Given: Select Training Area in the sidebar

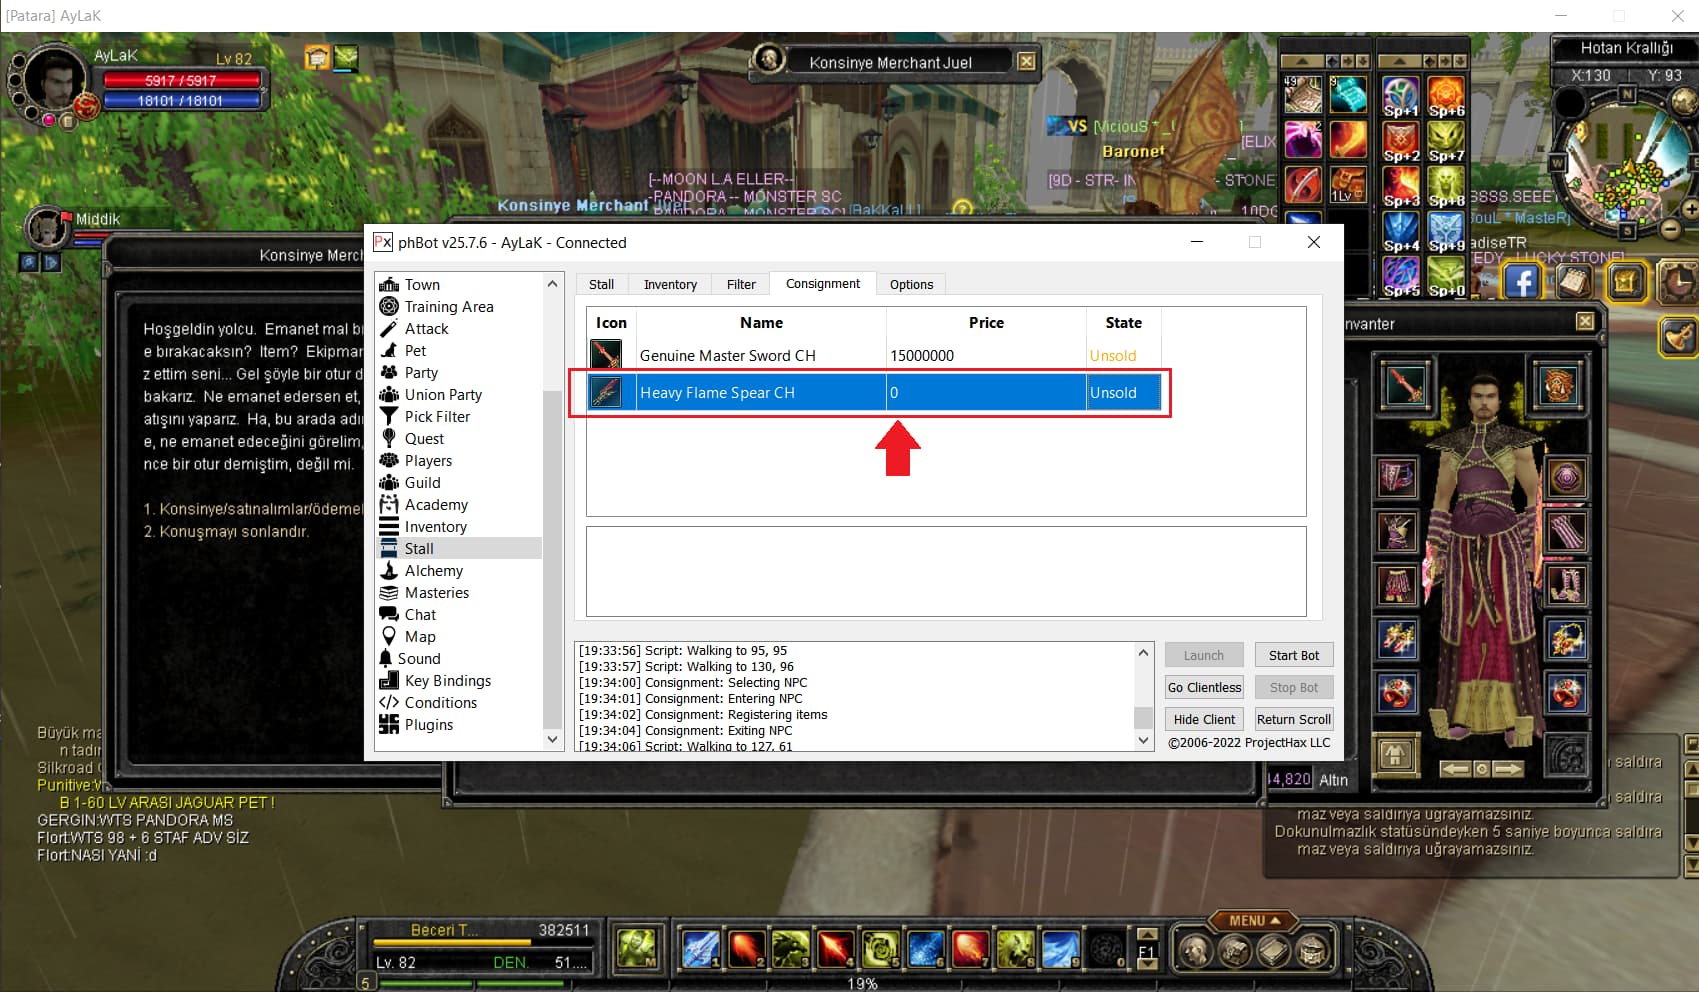Looking at the screenshot, I should [x=448, y=307].
